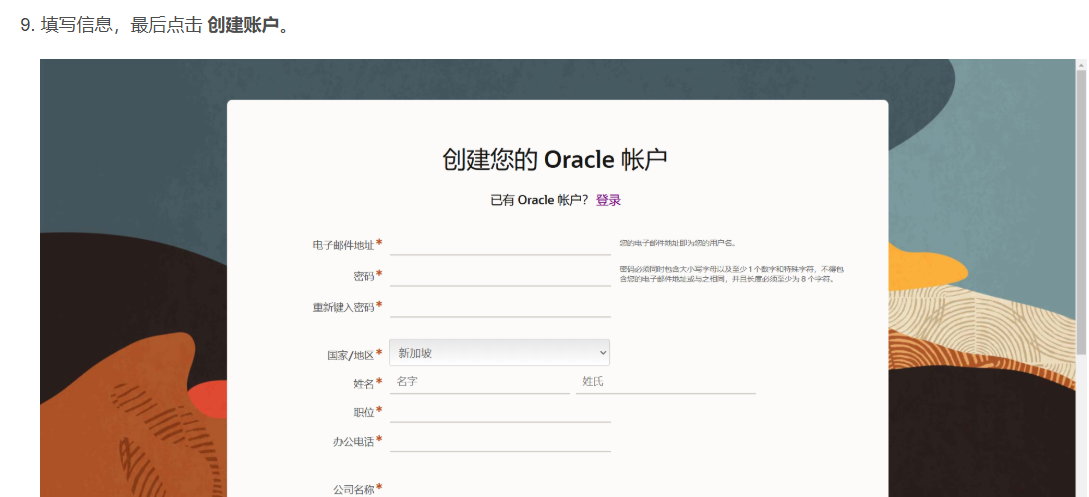Click the 重新键入密码 field

pos(500,306)
